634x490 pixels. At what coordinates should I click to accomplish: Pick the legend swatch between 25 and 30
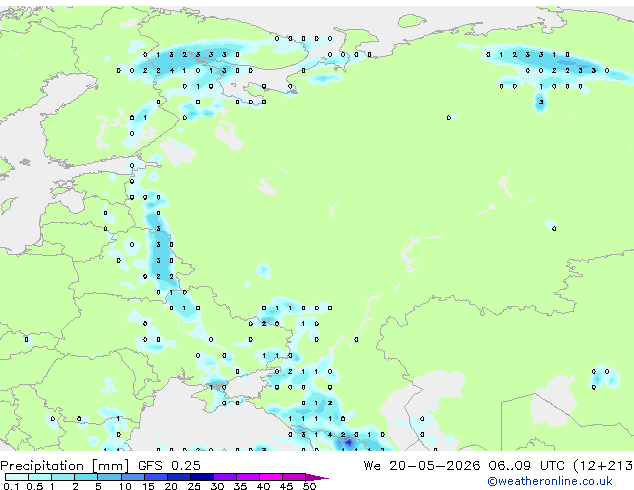[201, 477]
